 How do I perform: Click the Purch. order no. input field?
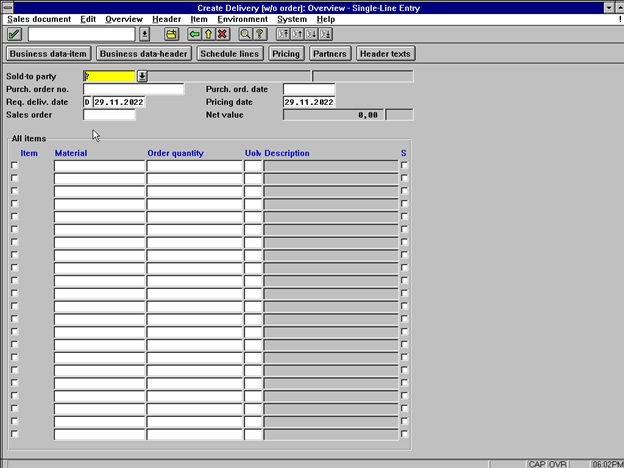point(133,89)
